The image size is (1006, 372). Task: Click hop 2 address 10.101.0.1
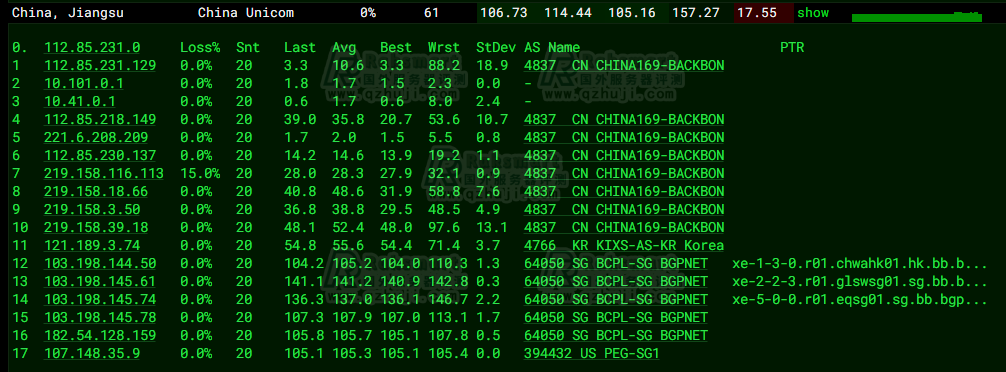[x=84, y=83]
